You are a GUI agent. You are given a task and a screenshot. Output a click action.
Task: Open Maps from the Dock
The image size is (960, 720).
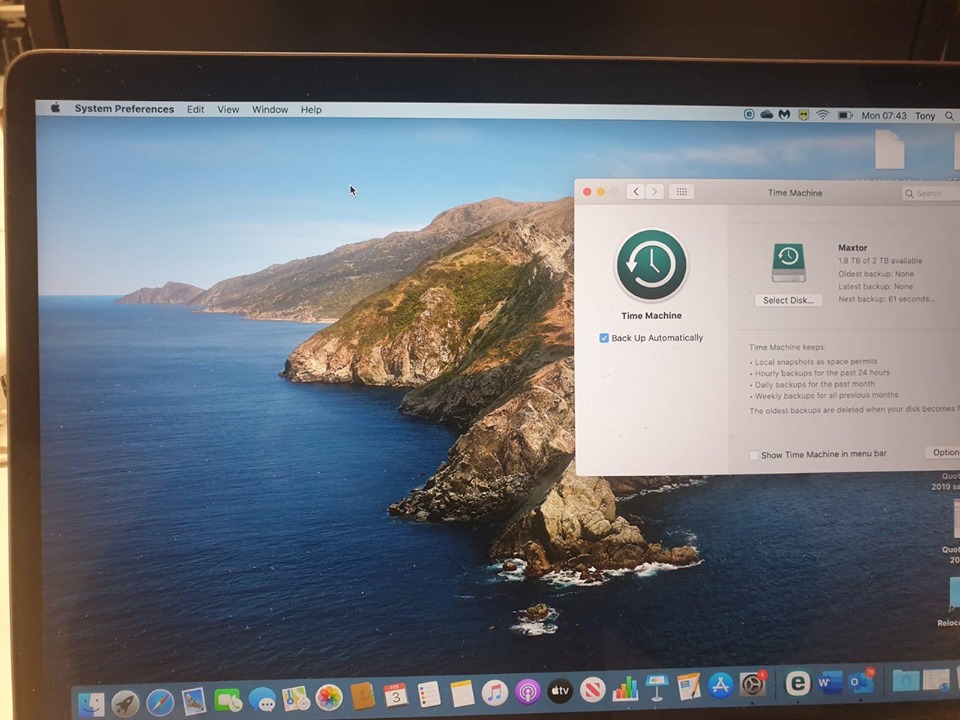[x=296, y=699]
